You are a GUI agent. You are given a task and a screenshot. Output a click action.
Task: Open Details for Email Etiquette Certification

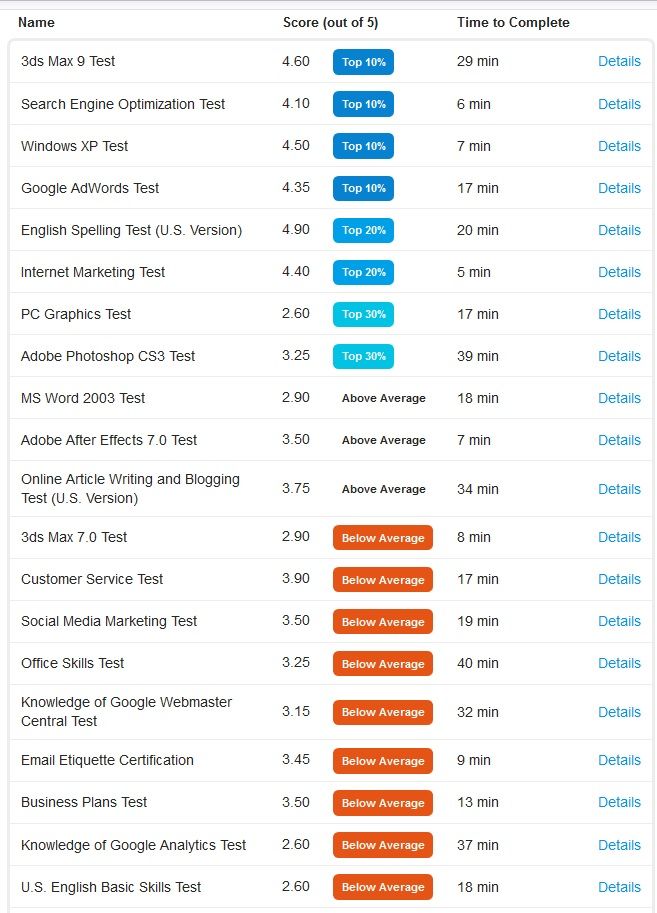click(x=619, y=760)
